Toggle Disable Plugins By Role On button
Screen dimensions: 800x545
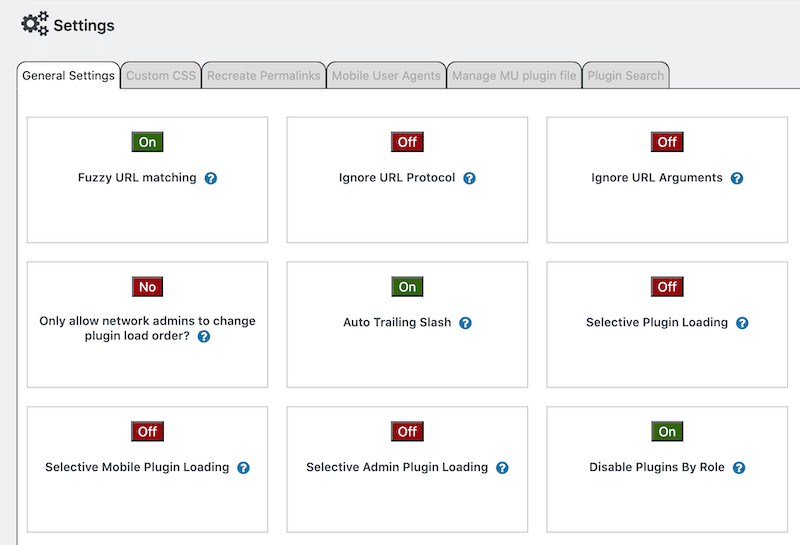(x=667, y=432)
